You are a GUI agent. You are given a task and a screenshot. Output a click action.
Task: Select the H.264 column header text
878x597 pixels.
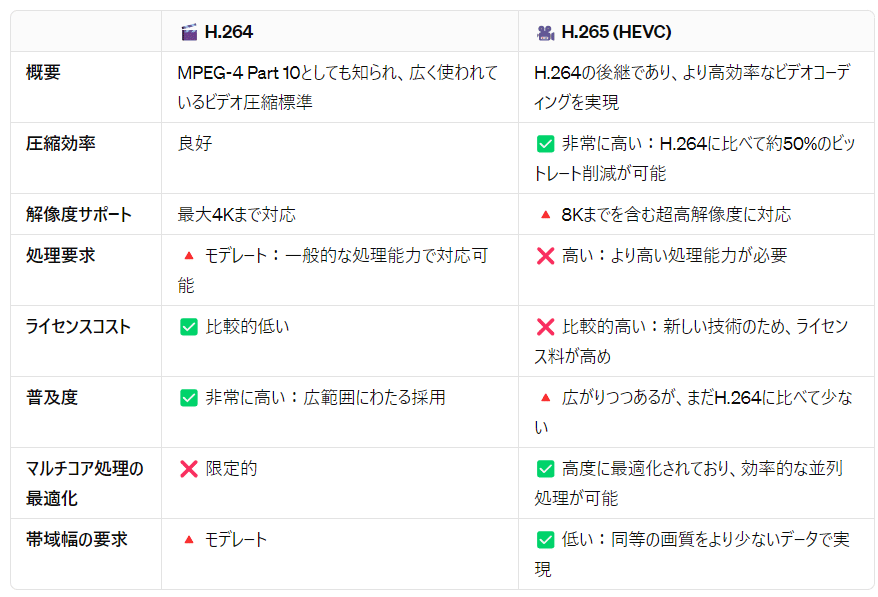pyautogui.click(x=228, y=32)
